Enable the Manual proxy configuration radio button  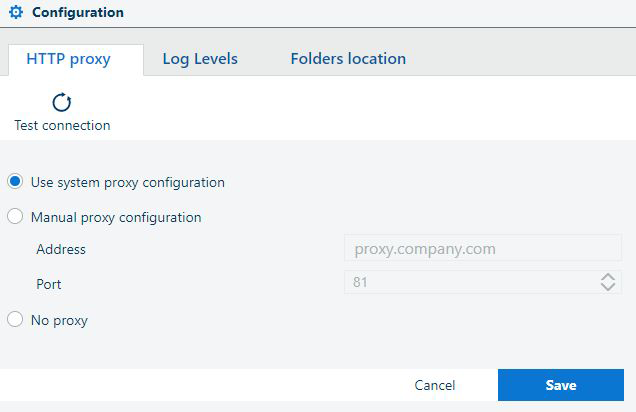[x=15, y=217]
